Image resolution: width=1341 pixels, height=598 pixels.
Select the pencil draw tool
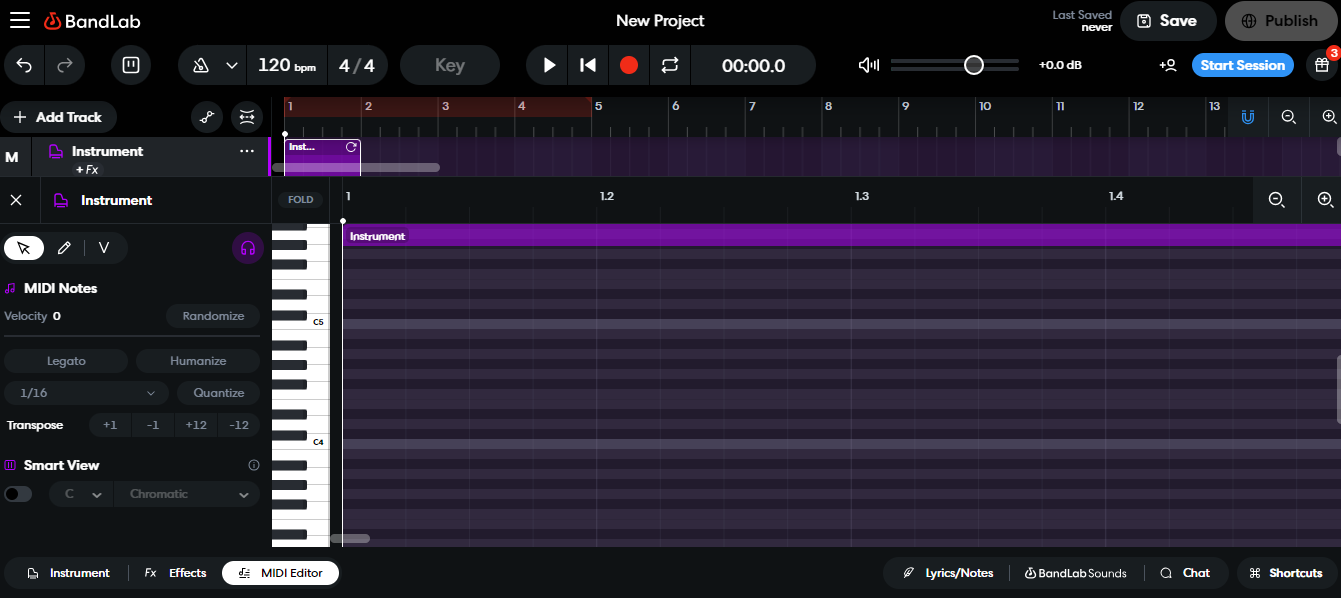click(x=64, y=248)
